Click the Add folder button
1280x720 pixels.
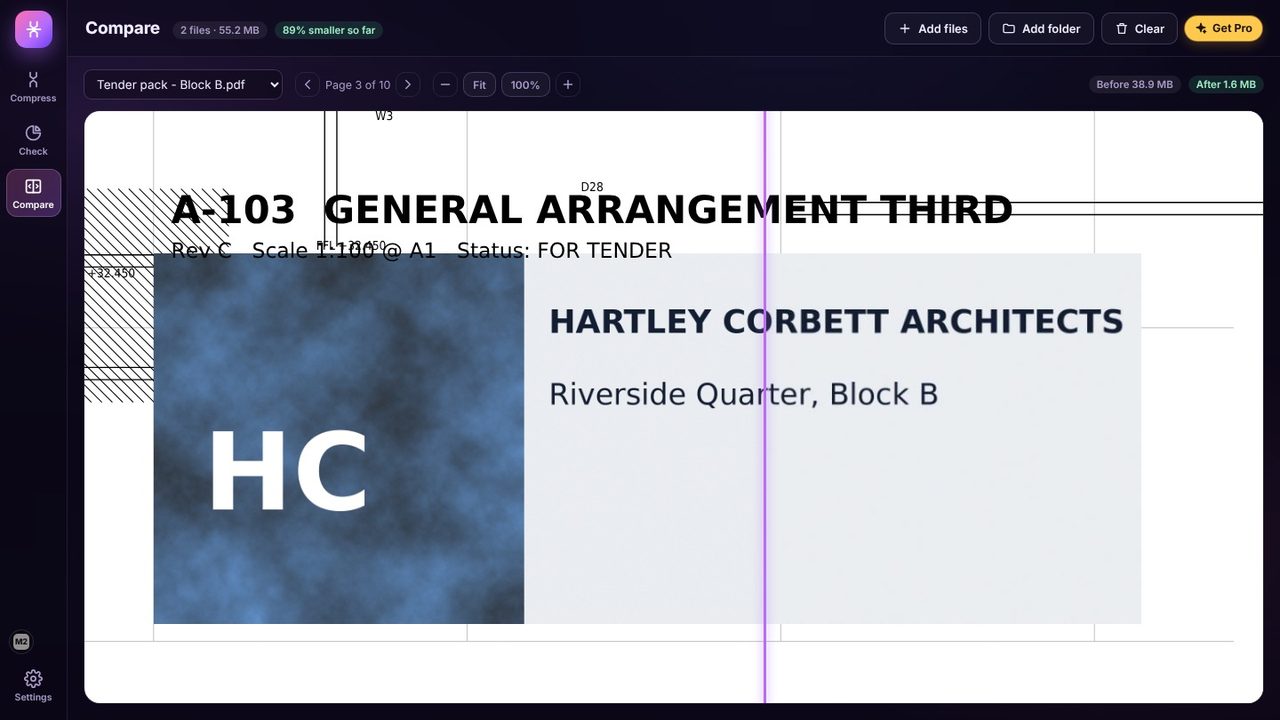1041,29
